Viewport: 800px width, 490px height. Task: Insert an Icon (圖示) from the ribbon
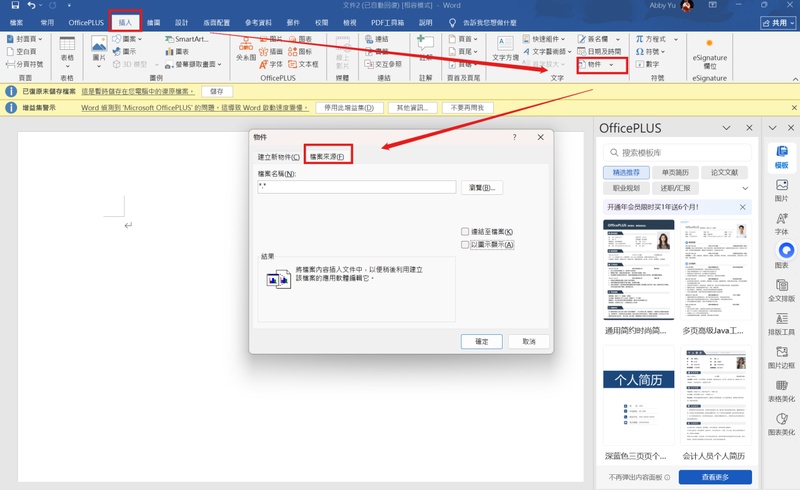pos(124,52)
